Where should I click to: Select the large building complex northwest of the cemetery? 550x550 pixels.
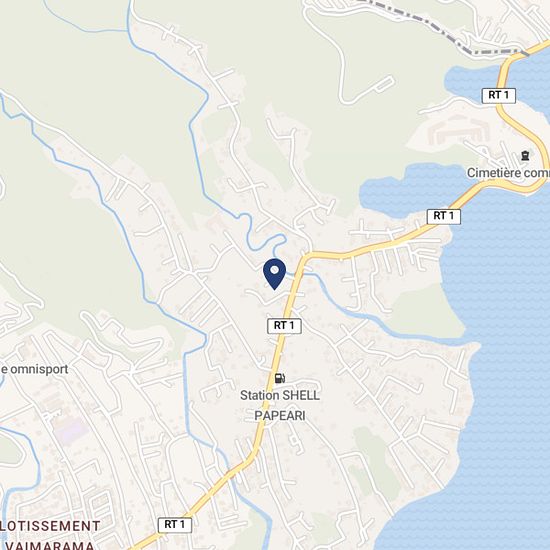(458, 130)
